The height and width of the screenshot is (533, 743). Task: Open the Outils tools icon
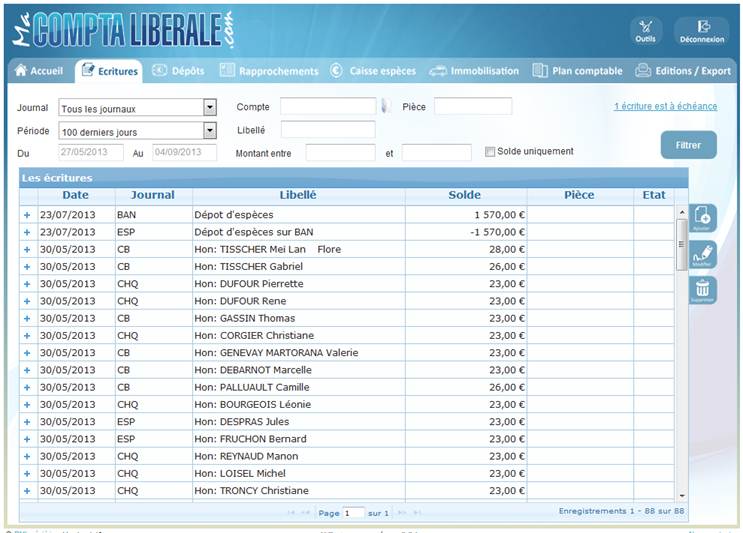tap(645, 31)
